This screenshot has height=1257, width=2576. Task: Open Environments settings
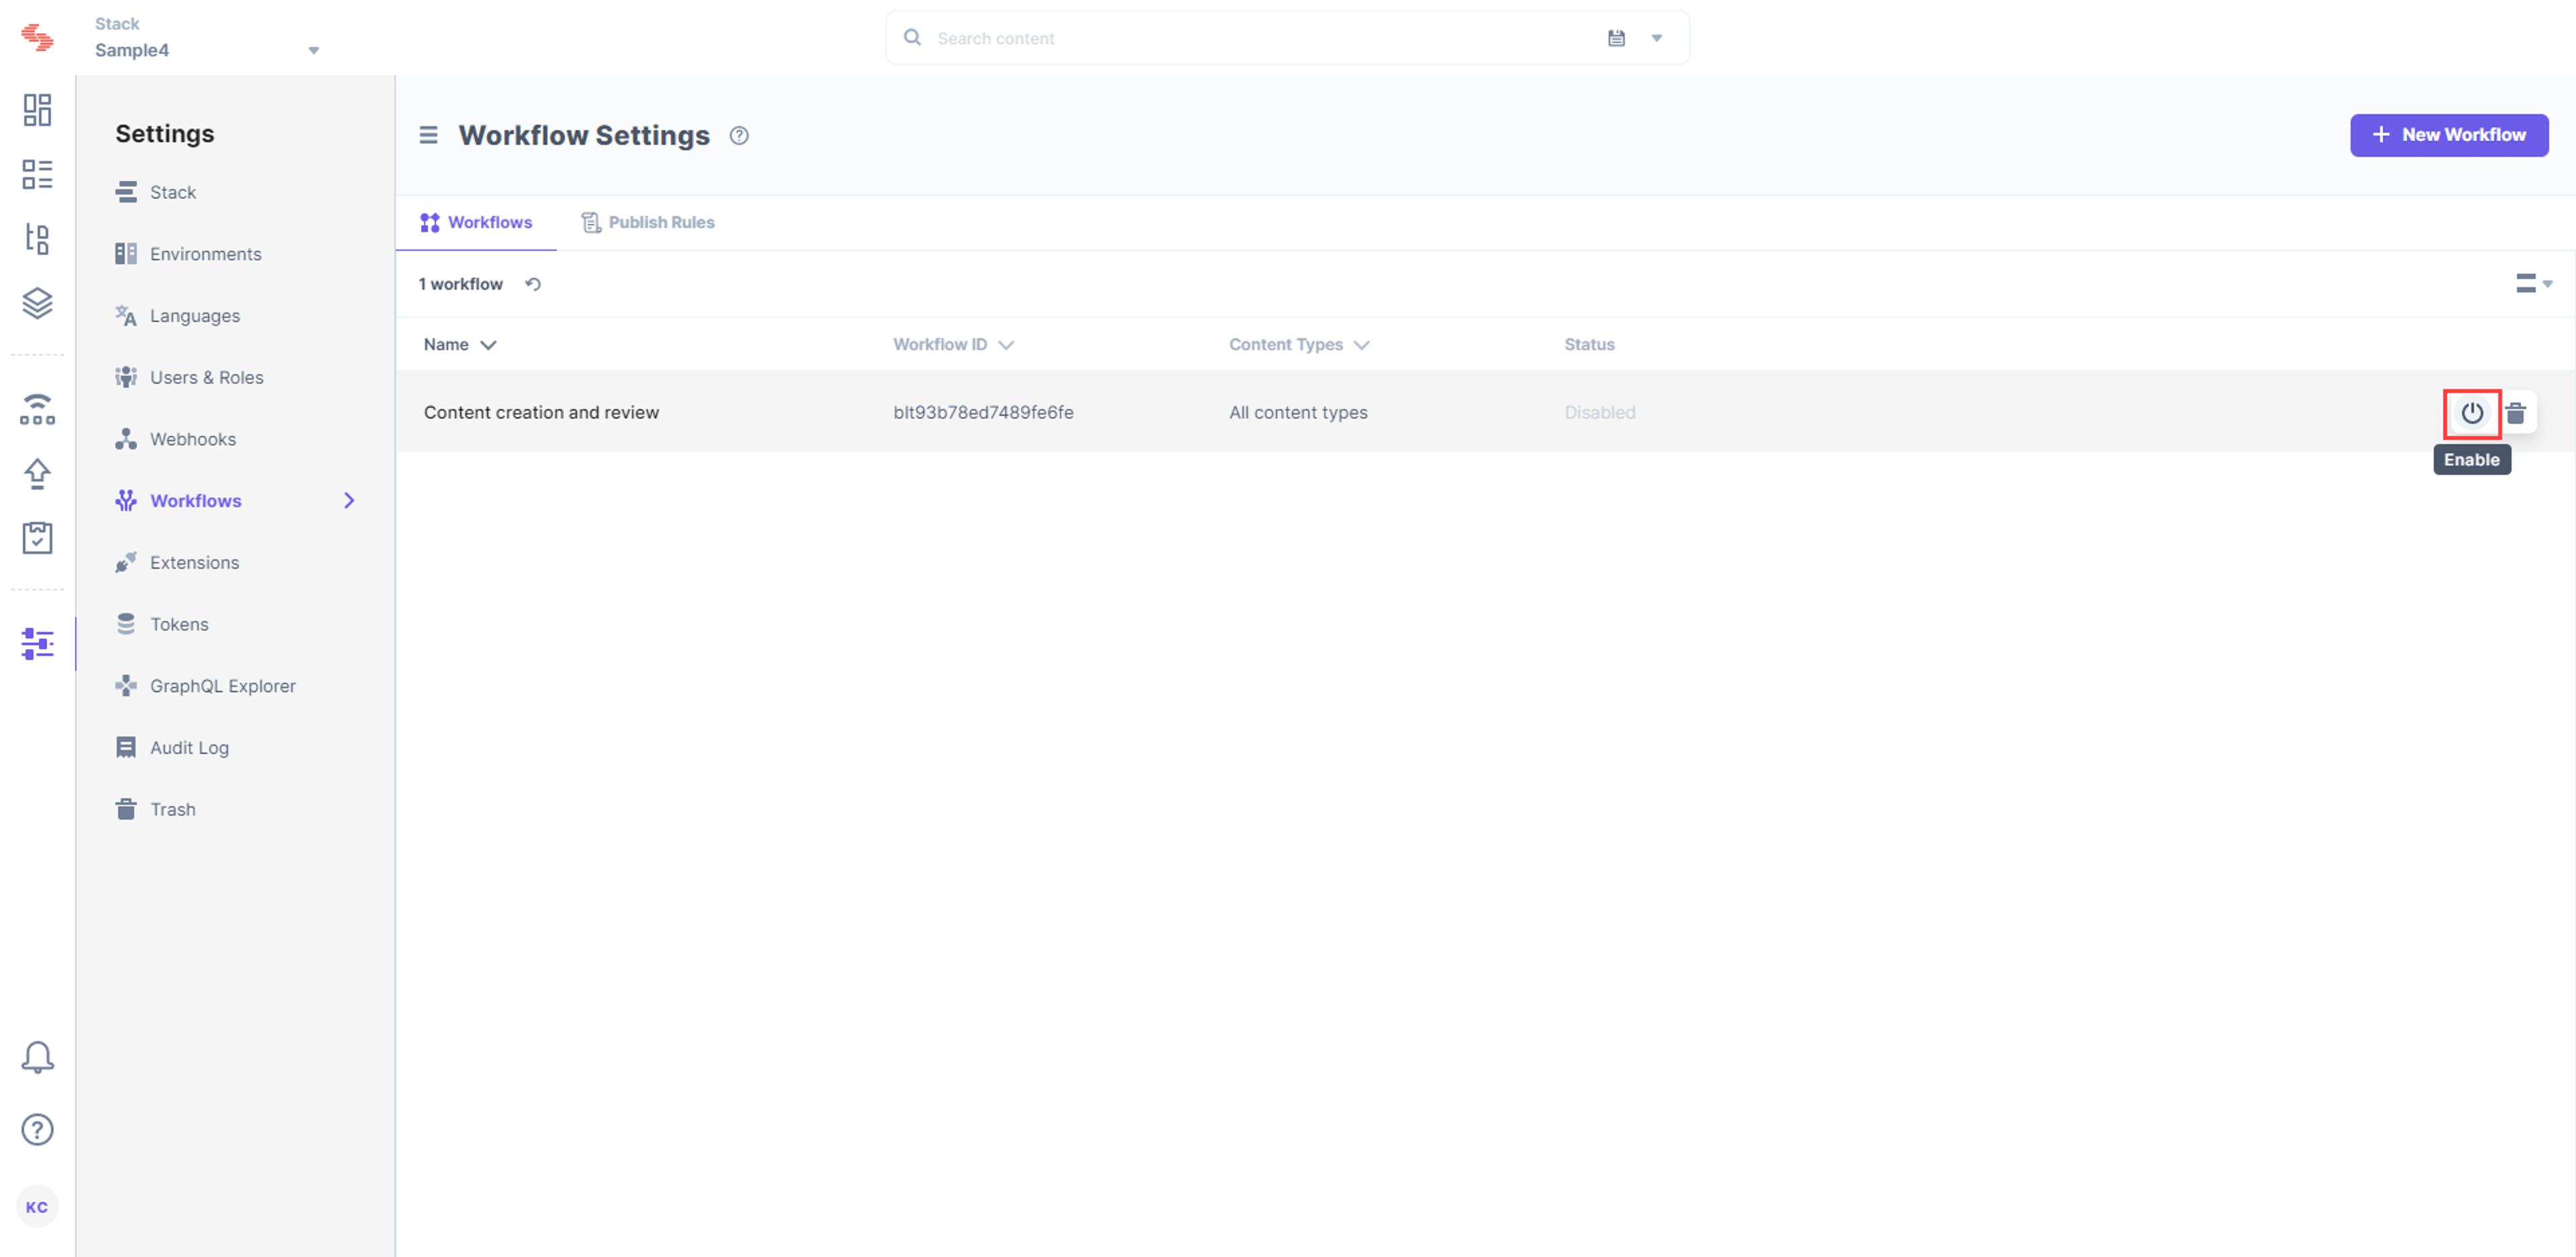[x=188, y=254]
